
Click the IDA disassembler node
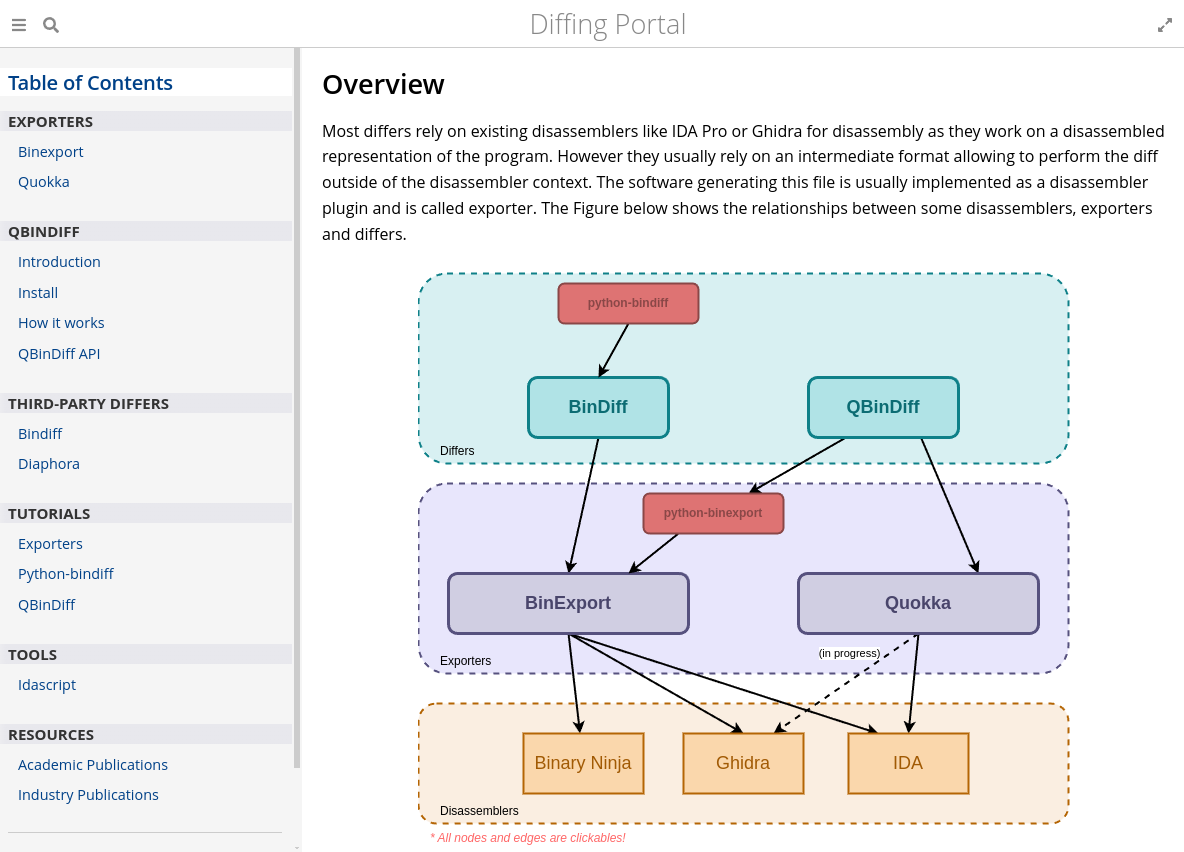(908, 764)
